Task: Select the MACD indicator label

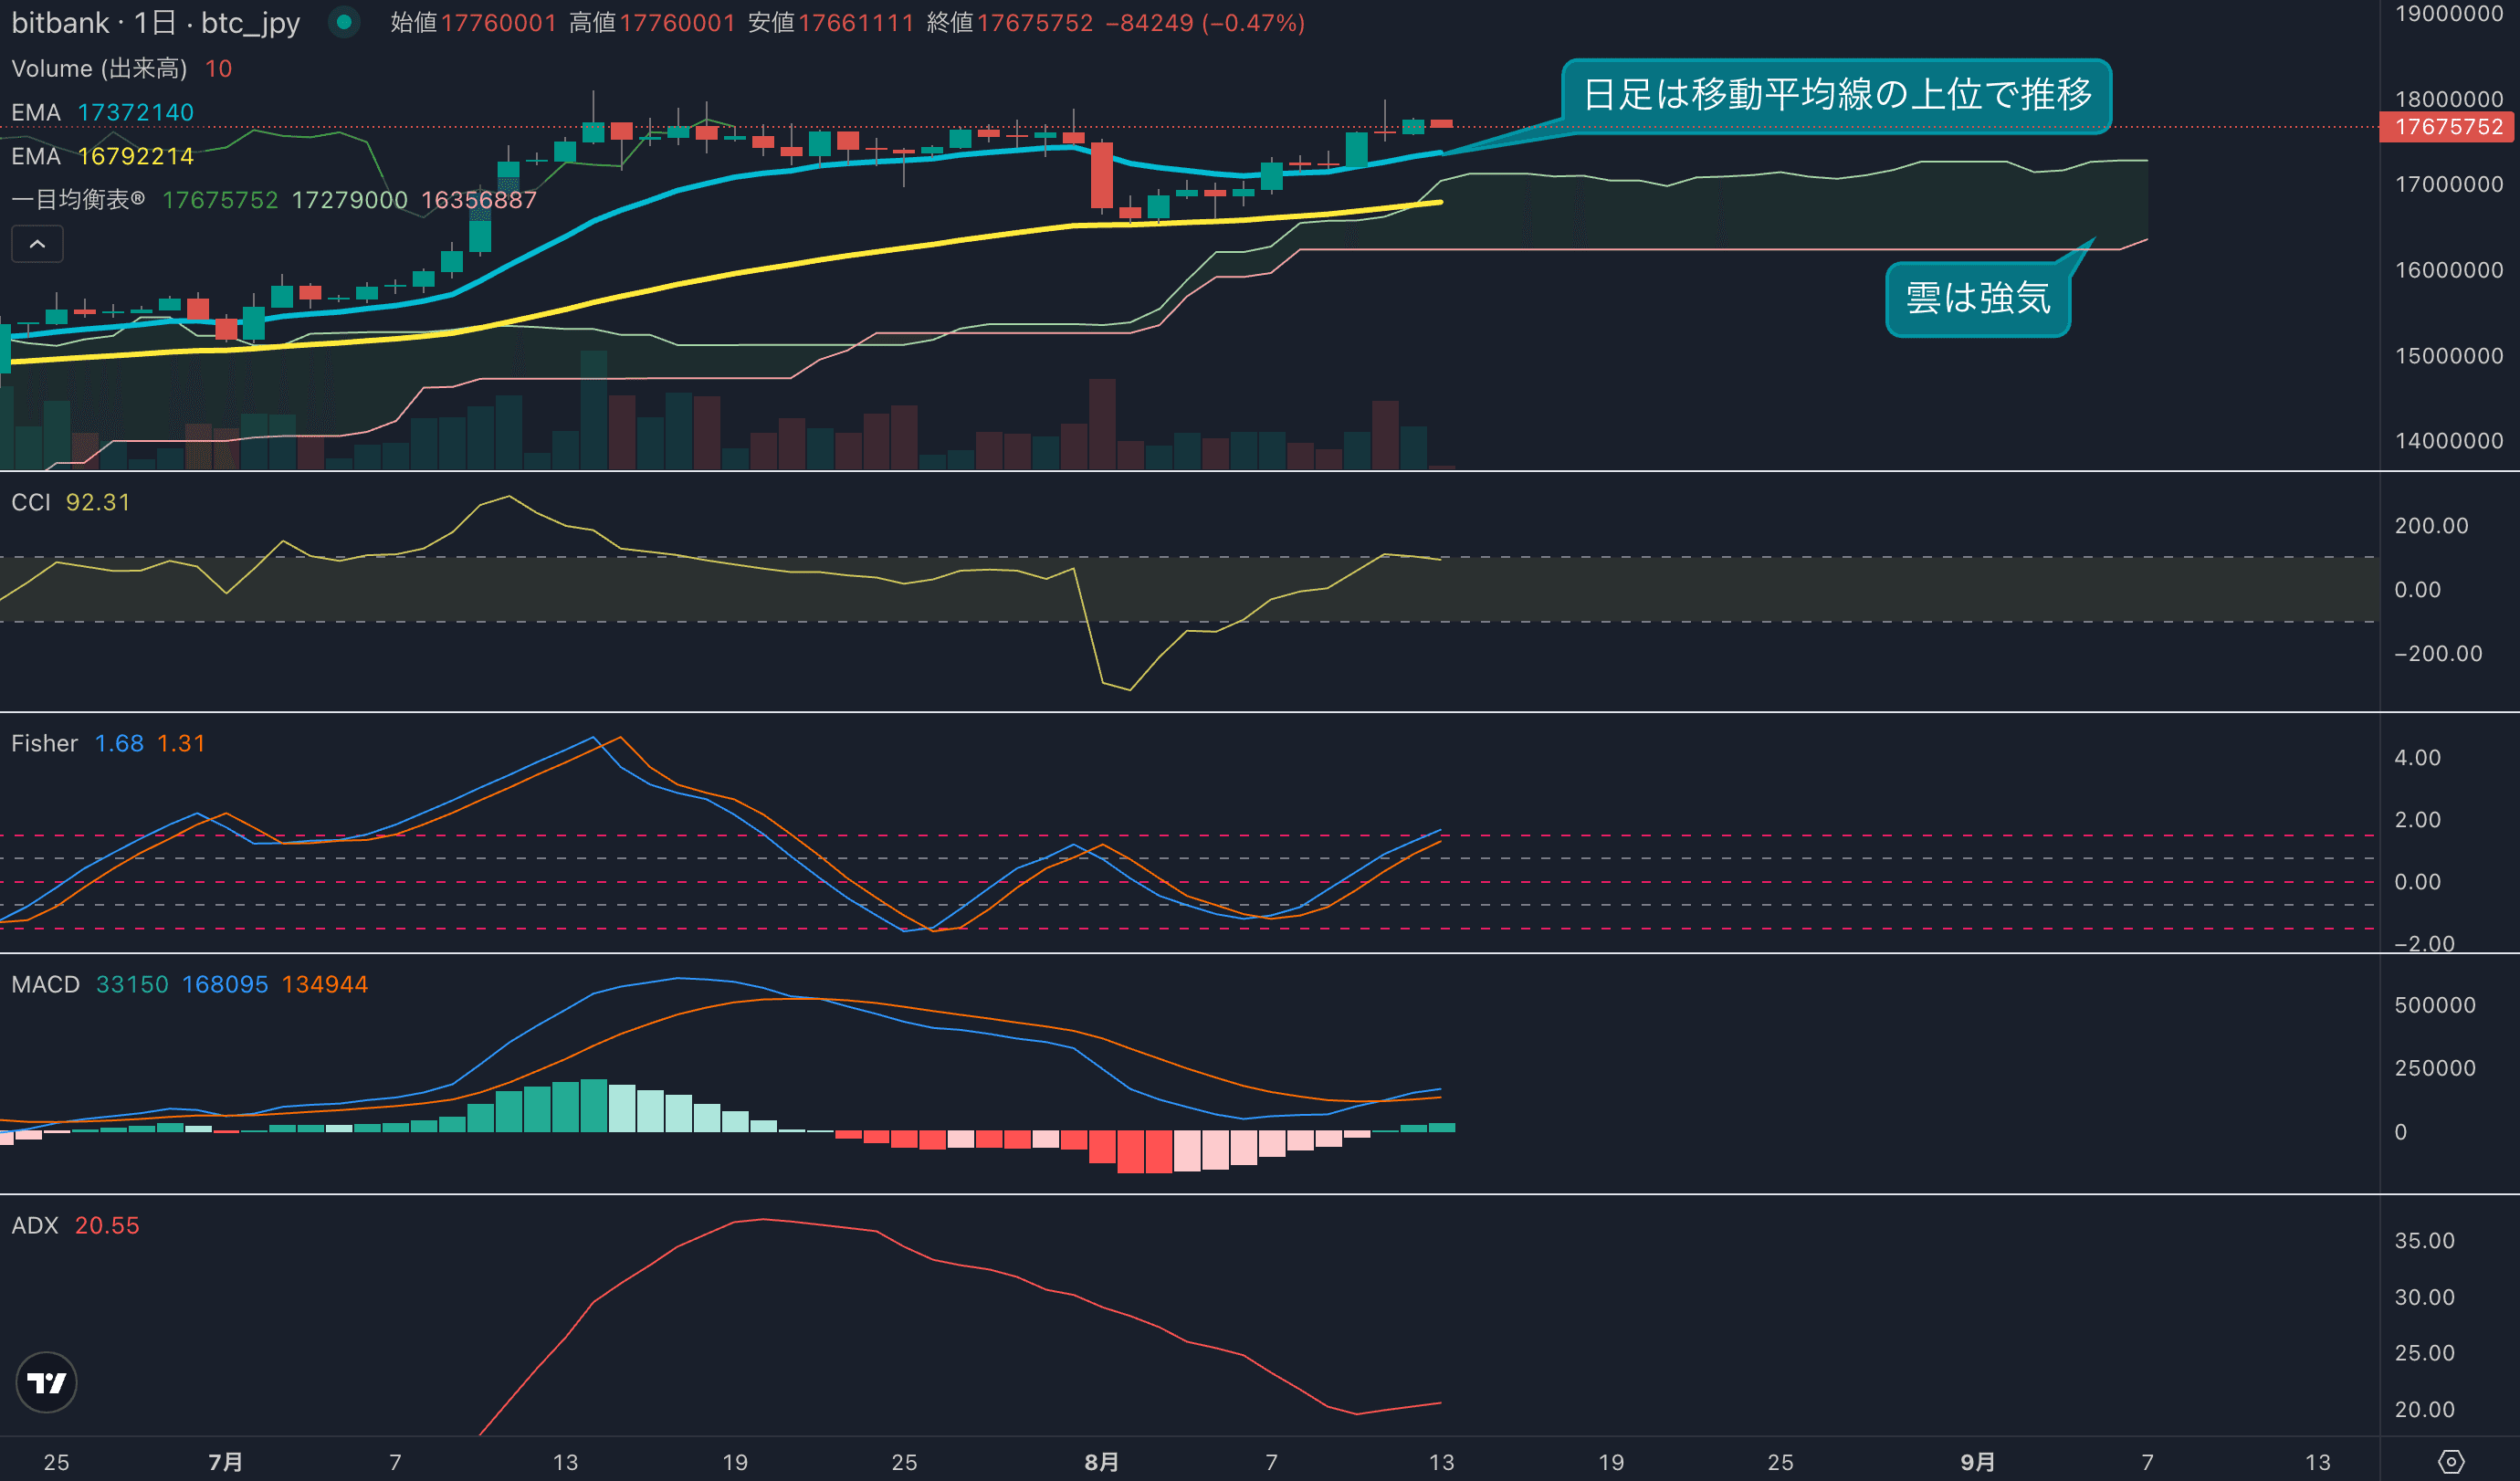Action: [x=45, y=984]
